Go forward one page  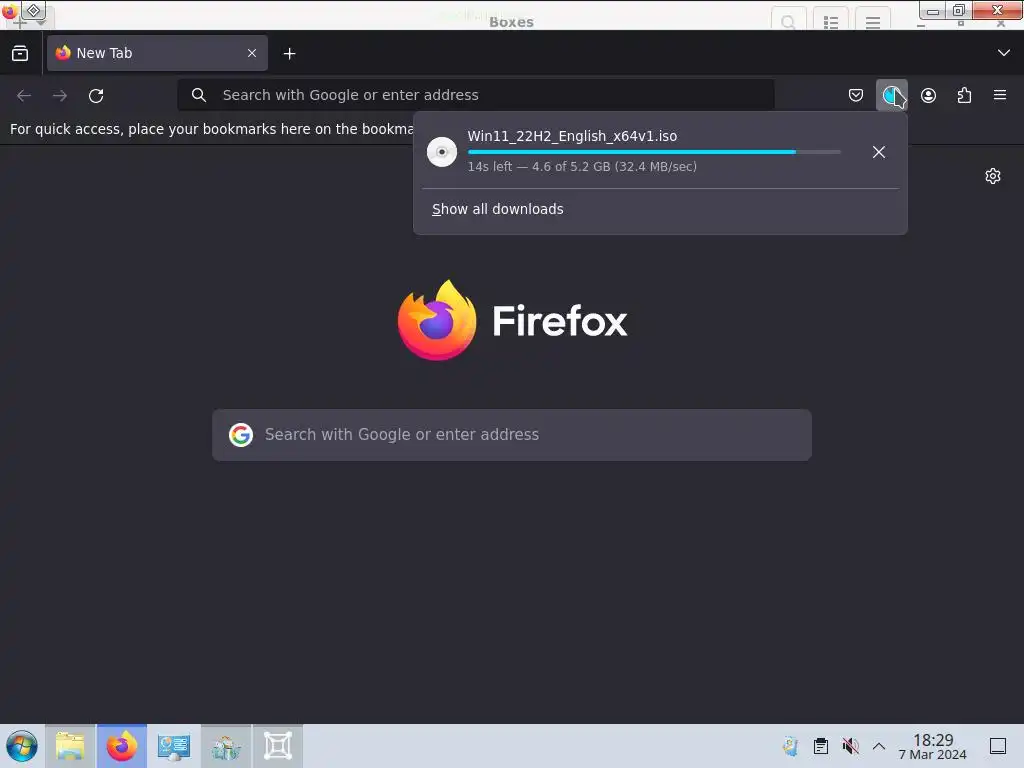(60, 95)
